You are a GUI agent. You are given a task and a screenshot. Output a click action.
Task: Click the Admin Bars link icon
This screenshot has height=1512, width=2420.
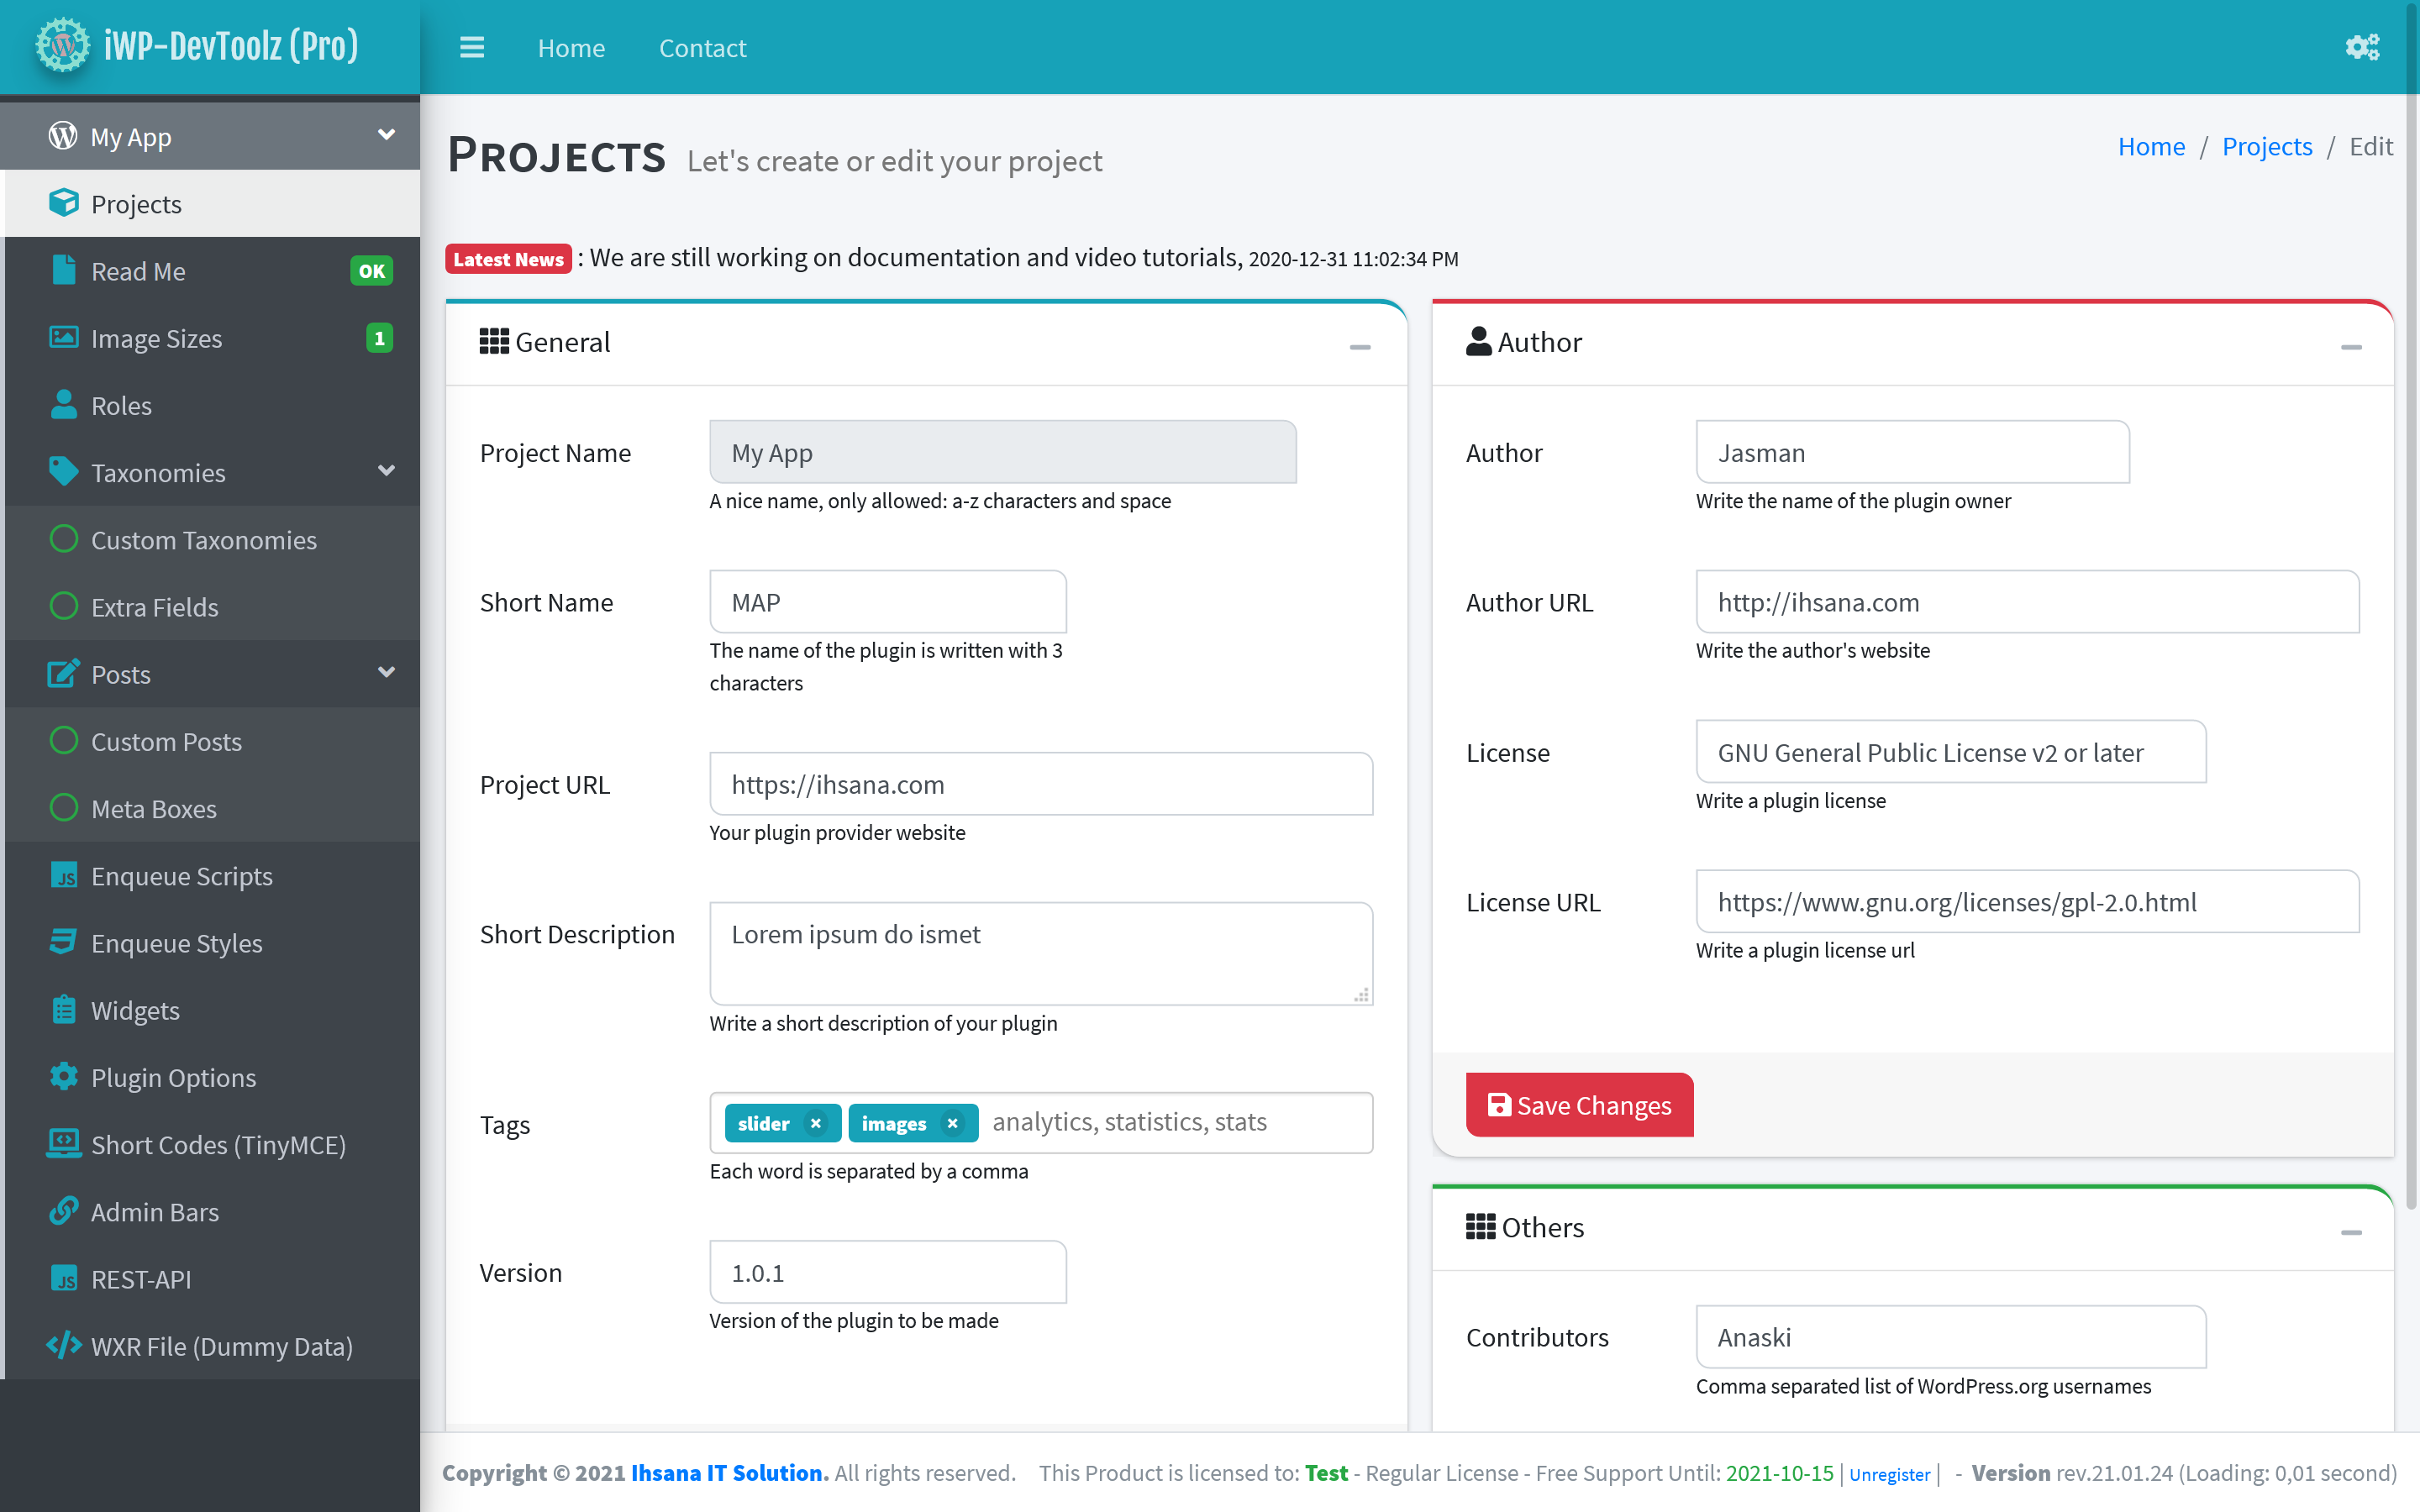(x=63, y=1210)
